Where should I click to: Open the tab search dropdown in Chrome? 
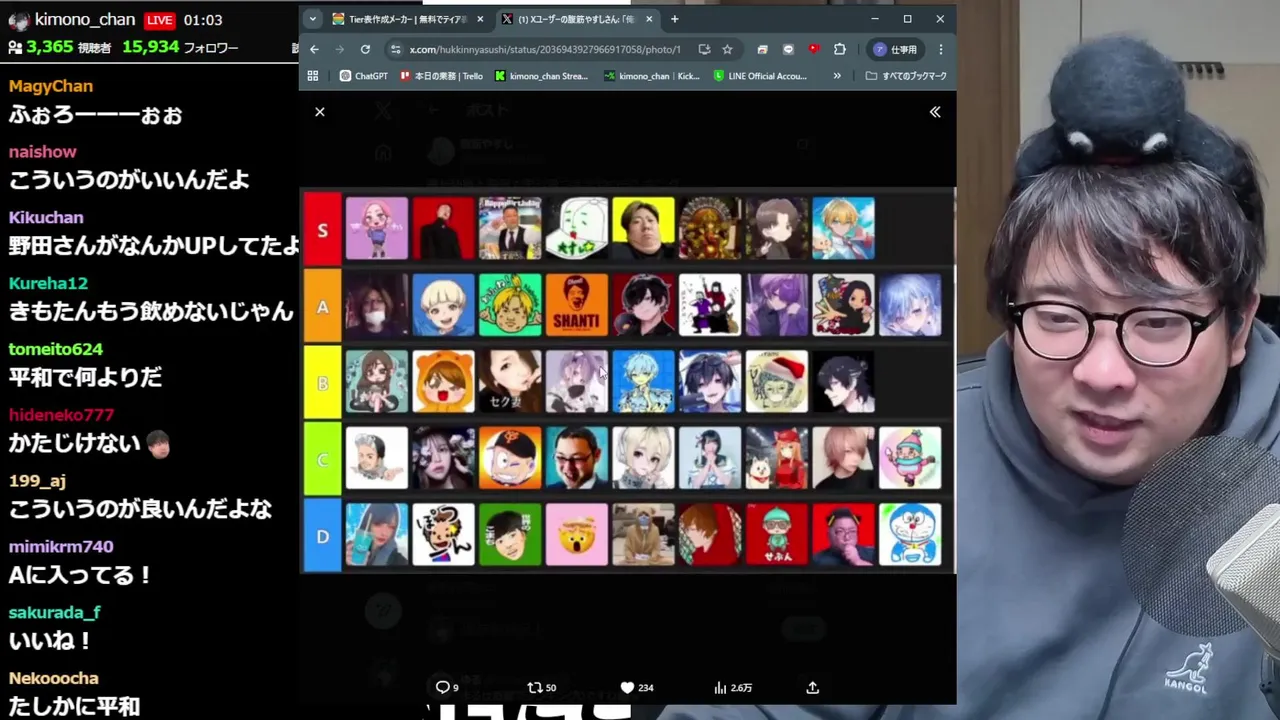(x=313, y=19)
